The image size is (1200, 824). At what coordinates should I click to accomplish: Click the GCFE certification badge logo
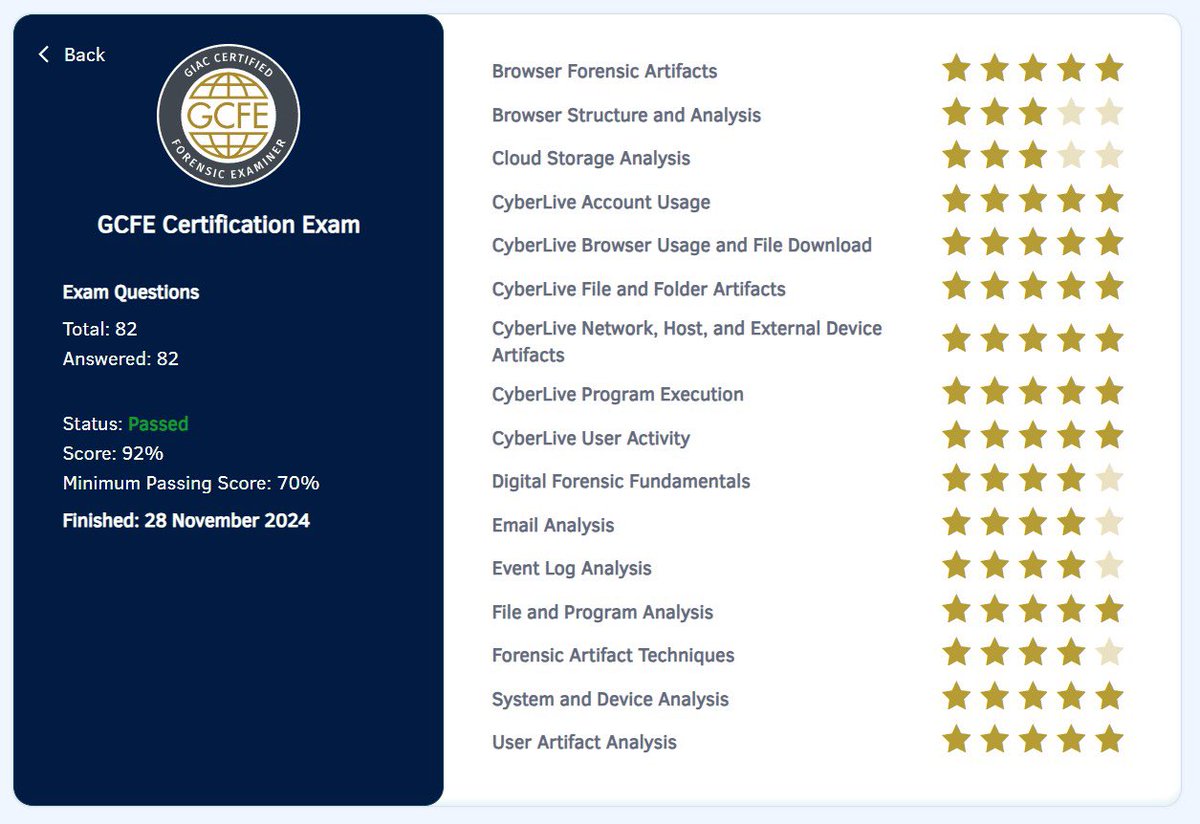(x=228, y=115)
